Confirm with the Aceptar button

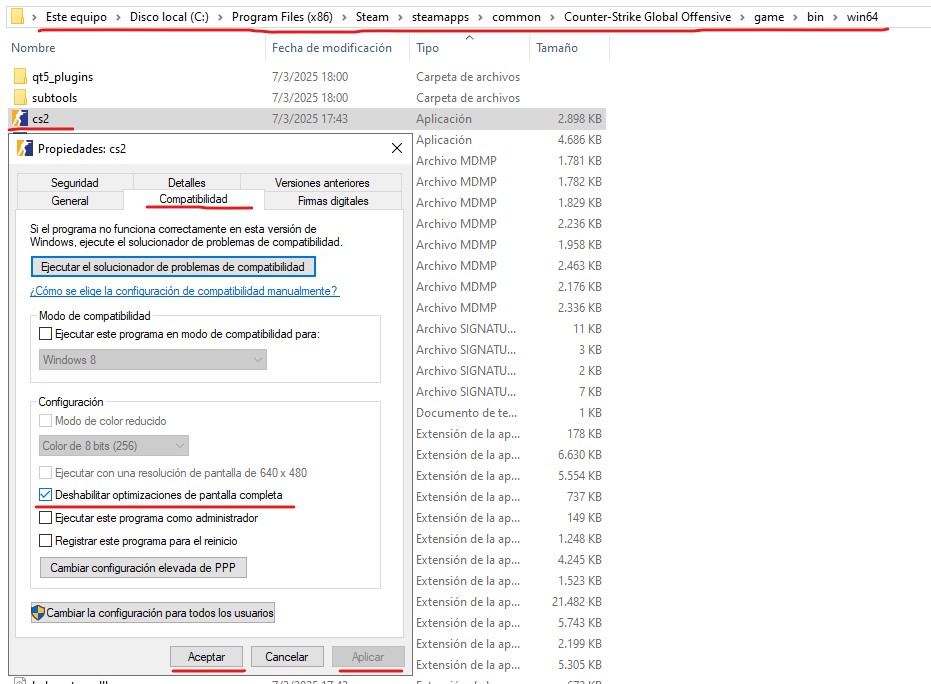pyautogui.click(x=206, y=657)
